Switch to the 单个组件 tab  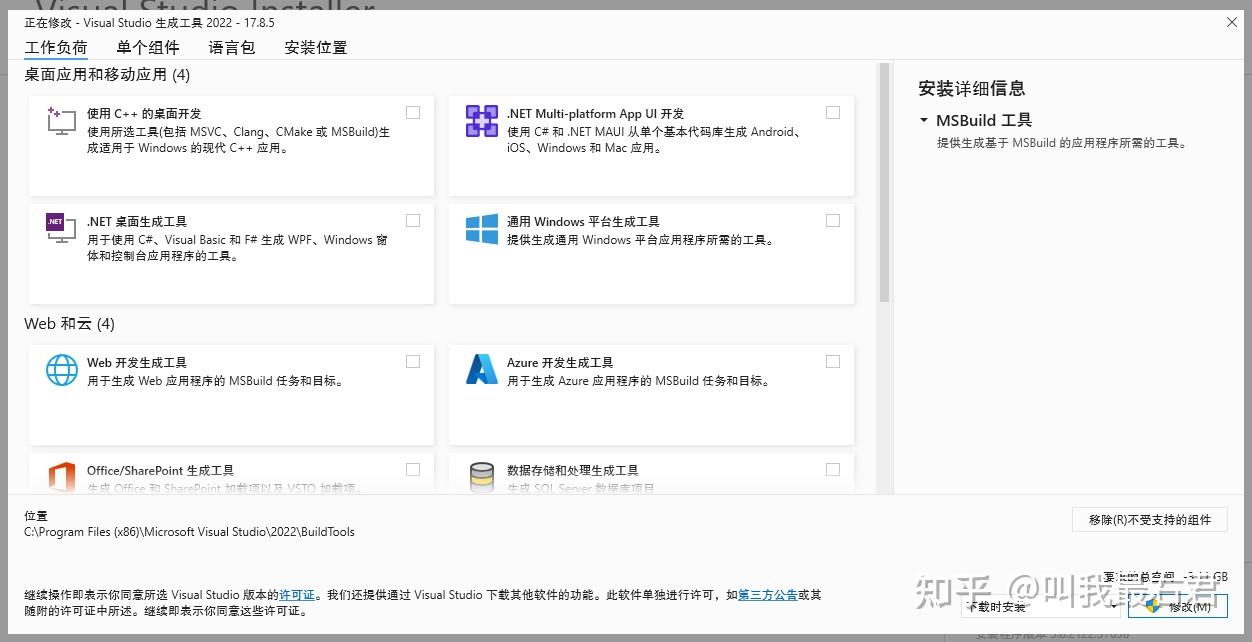pyautogui.click(x=147, y=47)
